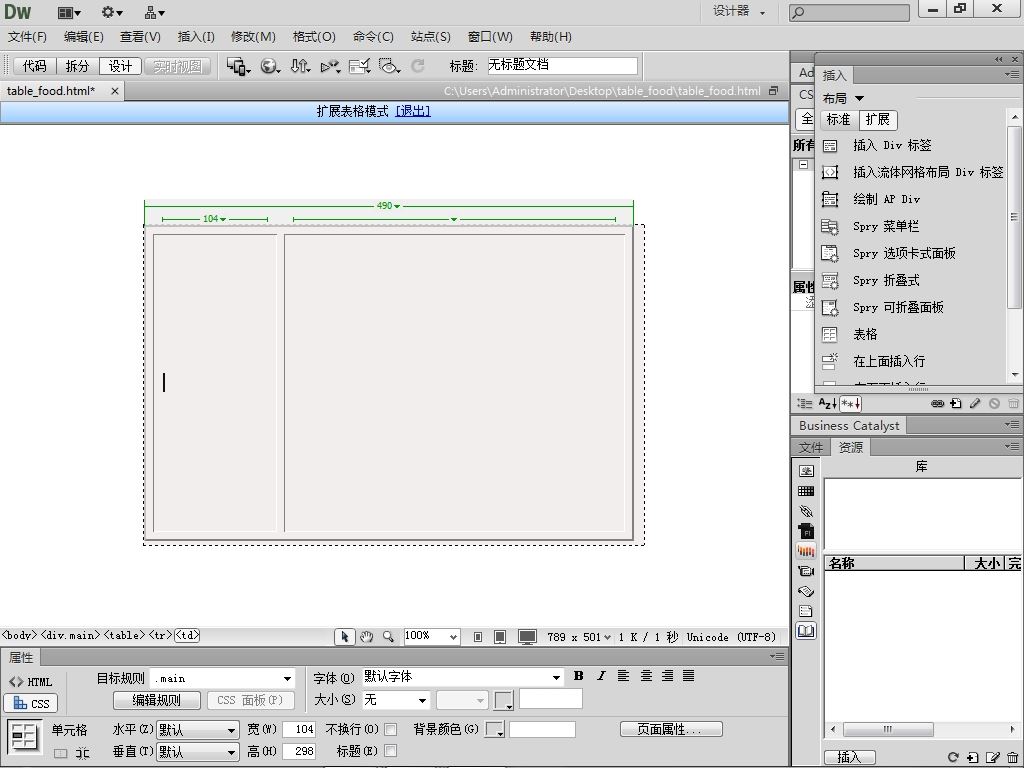Select the <div.main> tag in tag selector
Viewport: 1024px width, 768px height.
click(71, 635)
